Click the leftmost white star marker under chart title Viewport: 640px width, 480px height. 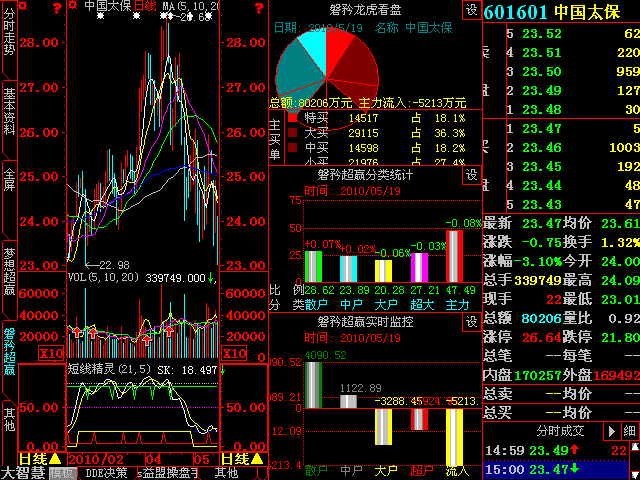(100, 16)
